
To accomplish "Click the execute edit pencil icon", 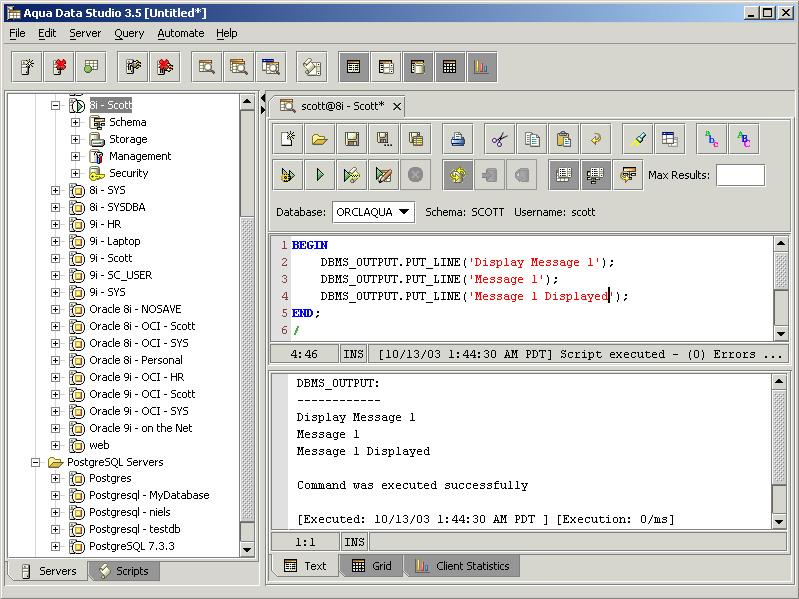I will click(384, 175).
